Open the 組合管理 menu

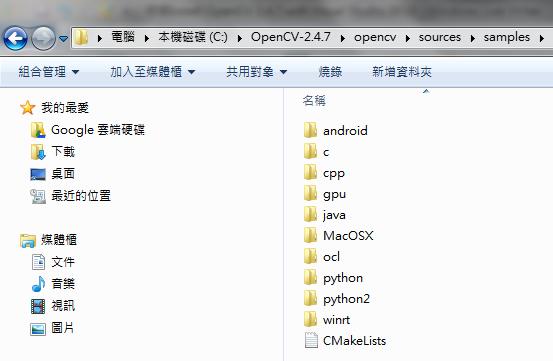pos(49,72)
